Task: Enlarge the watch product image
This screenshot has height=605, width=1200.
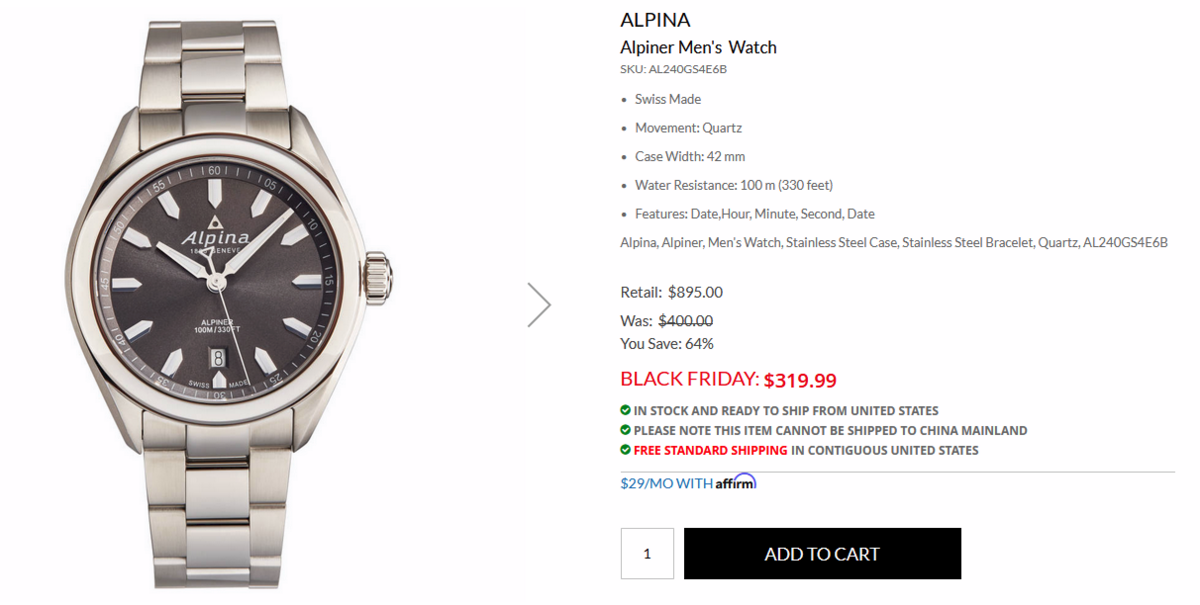Action: (x=230, y=300)
